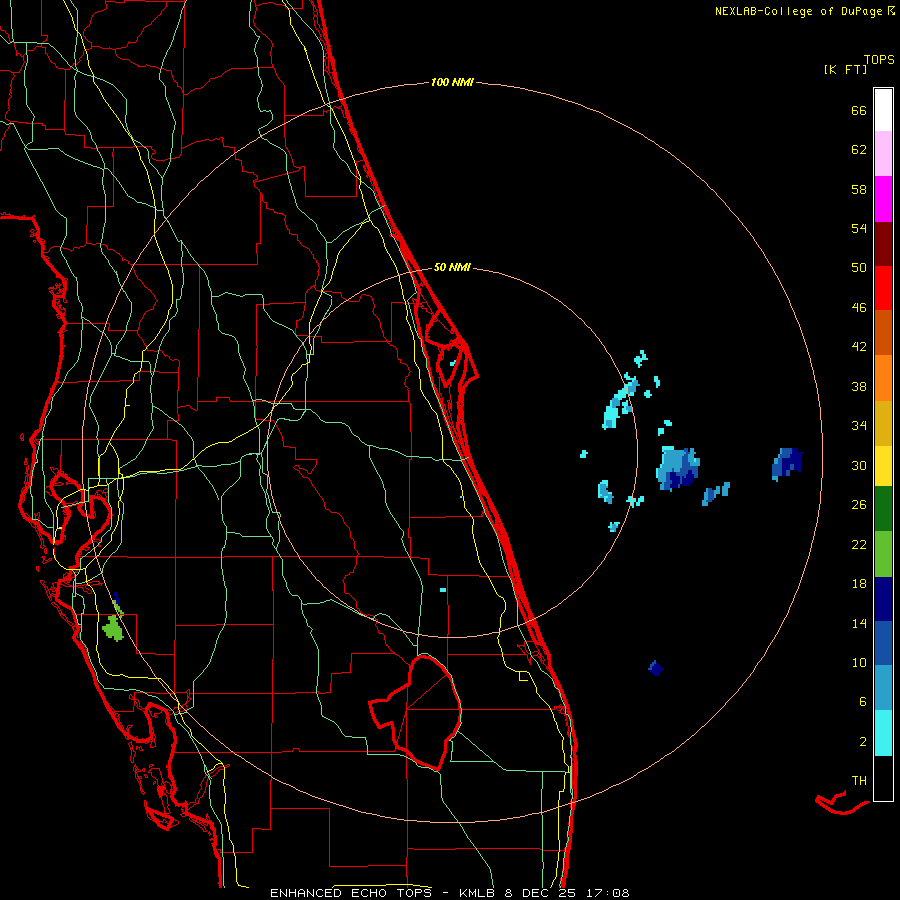Click the magenta swatch in the tops legend
The height and width of the screenshot is (900, 900).
click(x=883, y=199)
